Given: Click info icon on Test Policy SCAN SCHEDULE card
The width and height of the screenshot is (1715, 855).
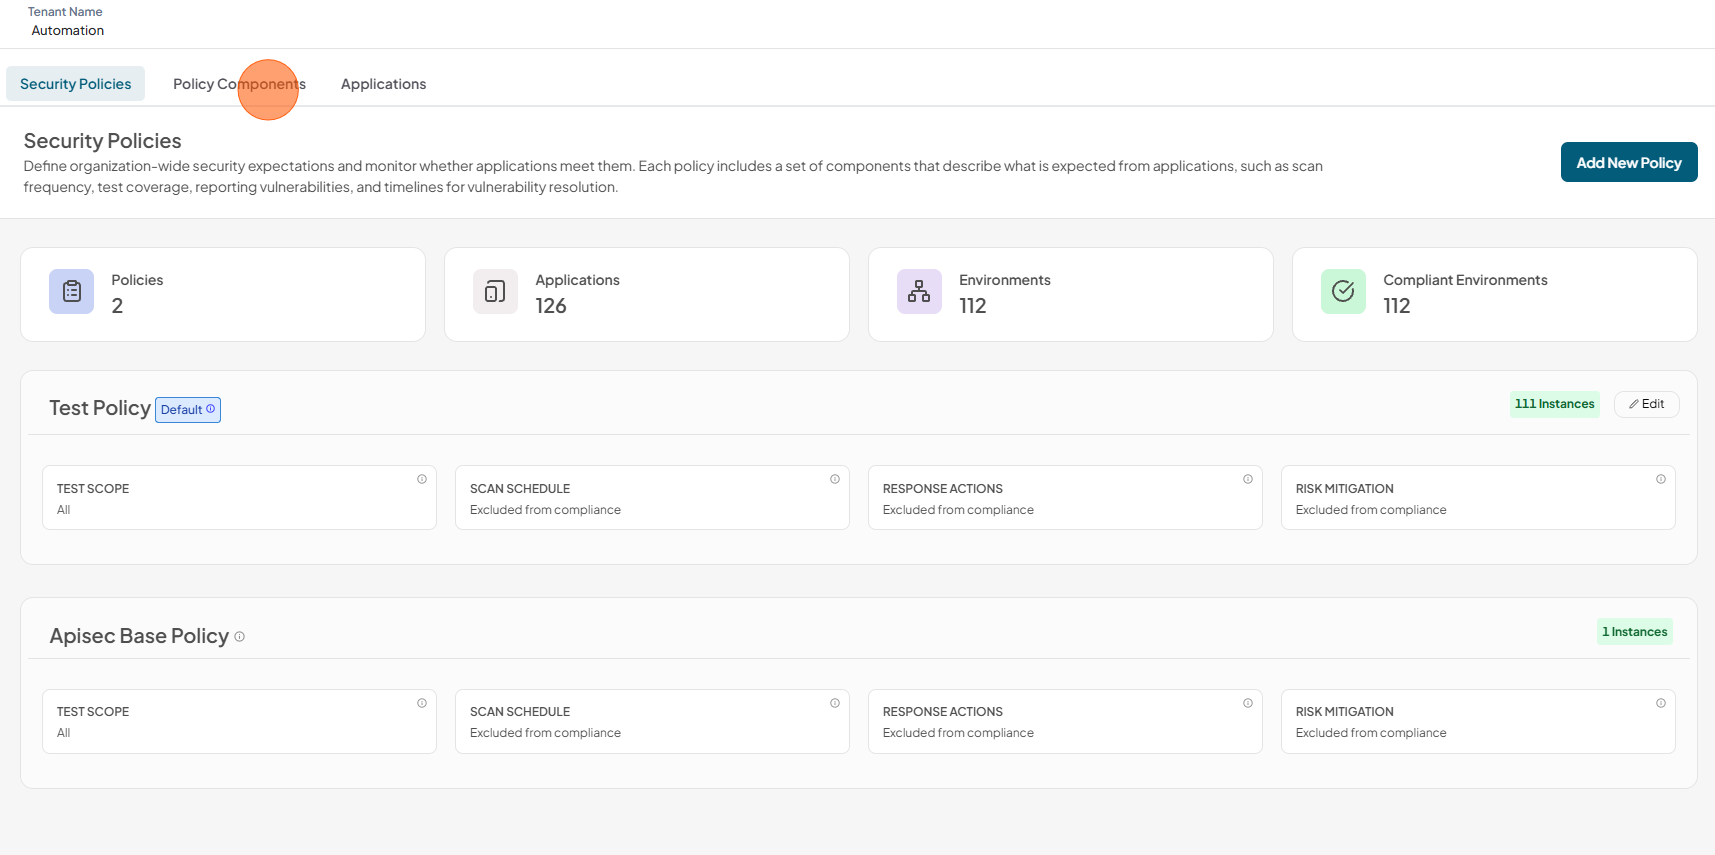Looking at the screenshot, I should 835,479.
